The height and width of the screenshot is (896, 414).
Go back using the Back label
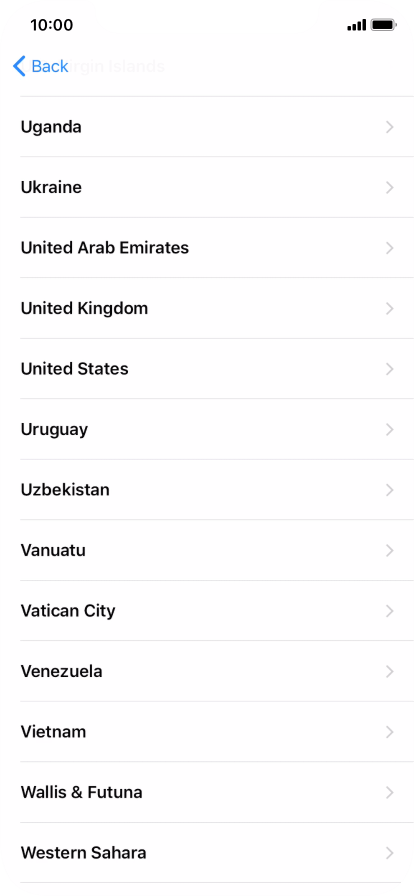(x=50, y=66)
